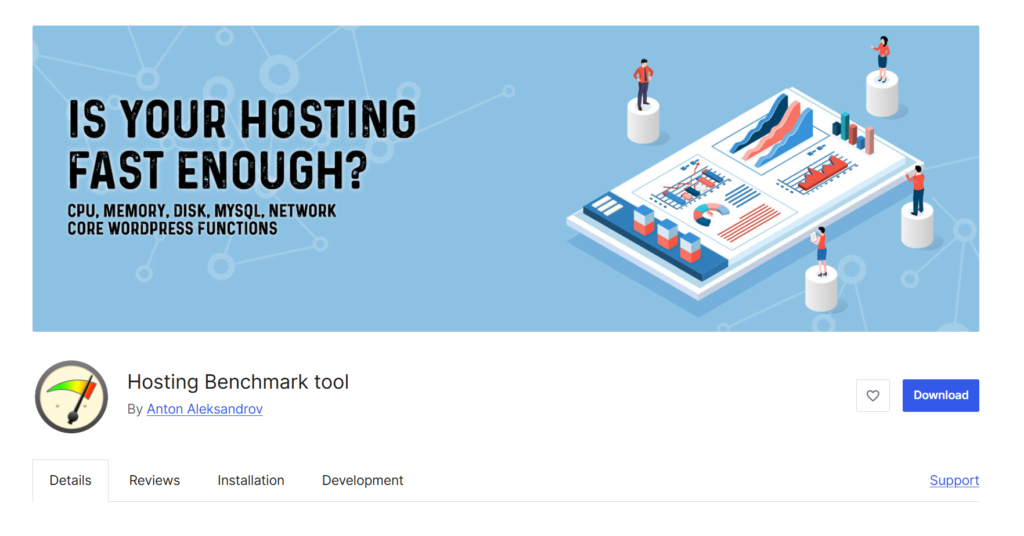Switch to the Reviews tab
This screenshot has width=1024, height=536.
(x=154, y=480)
